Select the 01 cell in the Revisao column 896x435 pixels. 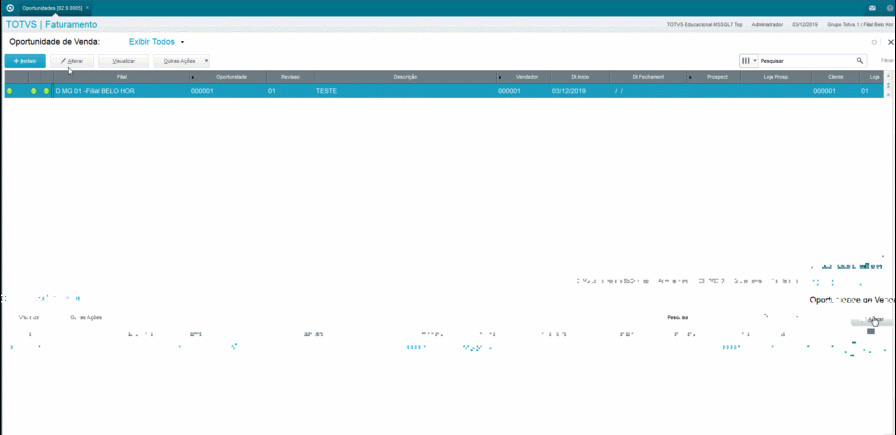click(x=290, y=91)
